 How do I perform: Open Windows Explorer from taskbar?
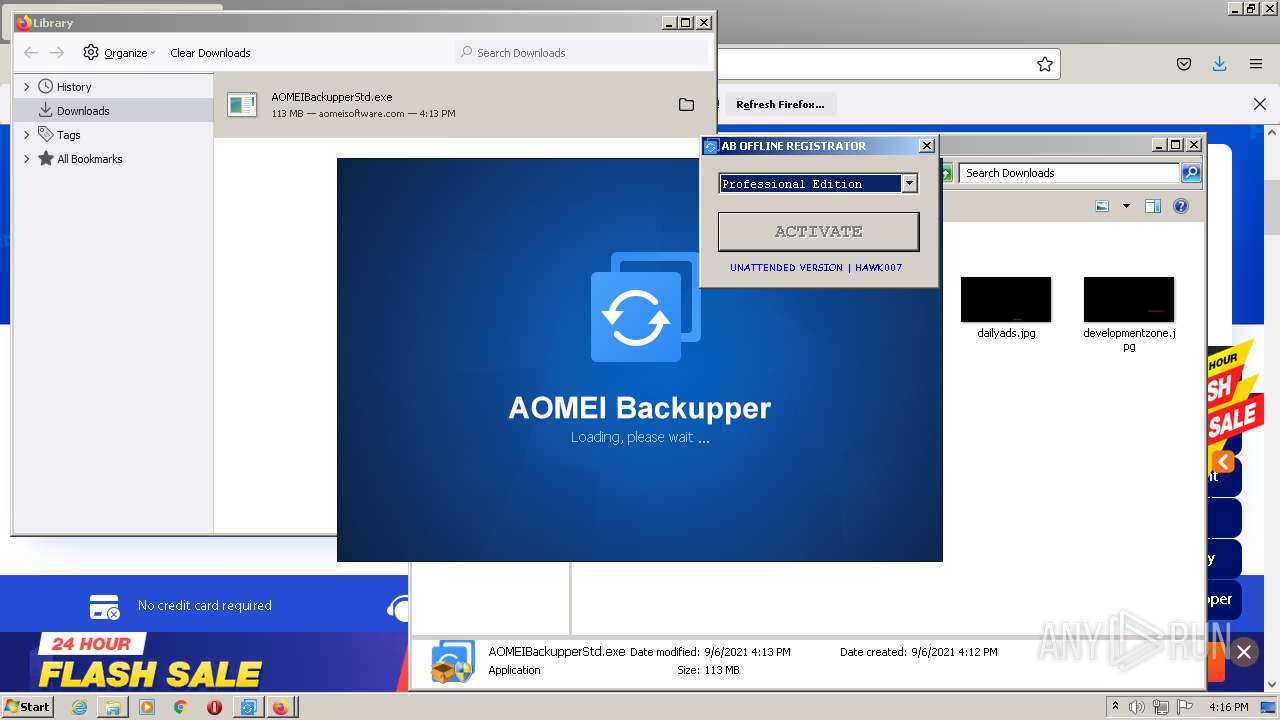pos(113,707)
